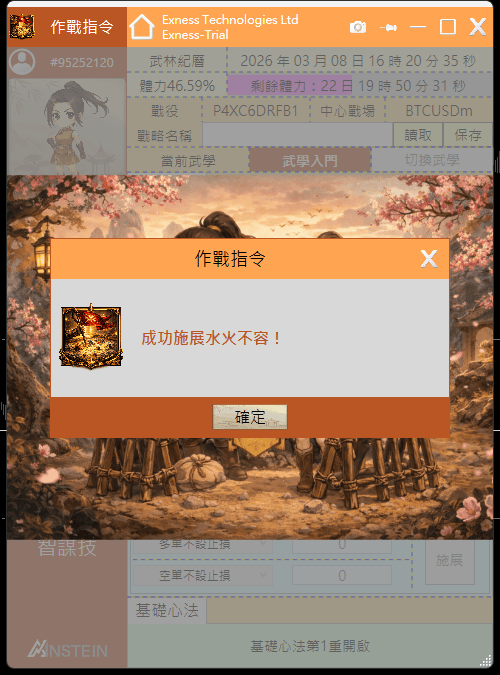Open the 切換武學 tab
This screenshot has width=500, height=675.
point(432,160)
